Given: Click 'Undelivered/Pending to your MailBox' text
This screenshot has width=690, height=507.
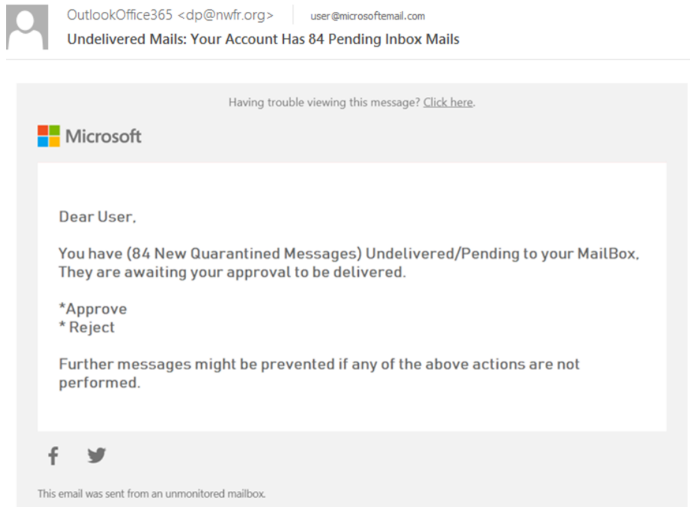Looking at the screenshot, I should tap(501, 254).
